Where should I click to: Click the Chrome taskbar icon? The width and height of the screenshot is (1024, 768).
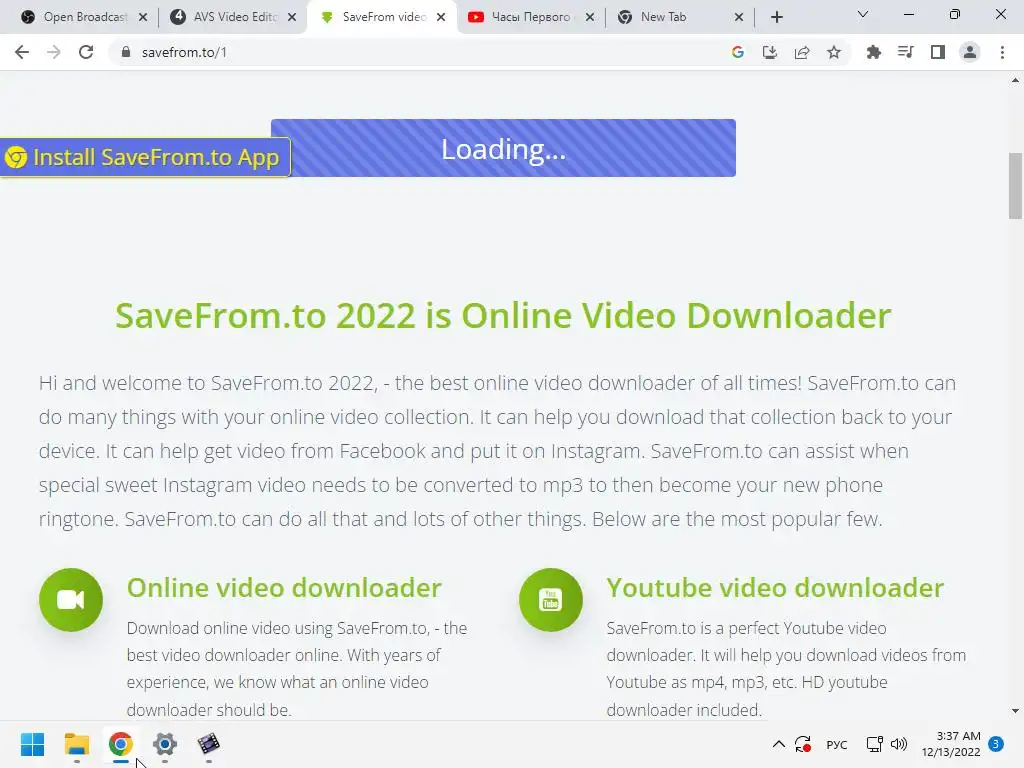tap(121, 744)
